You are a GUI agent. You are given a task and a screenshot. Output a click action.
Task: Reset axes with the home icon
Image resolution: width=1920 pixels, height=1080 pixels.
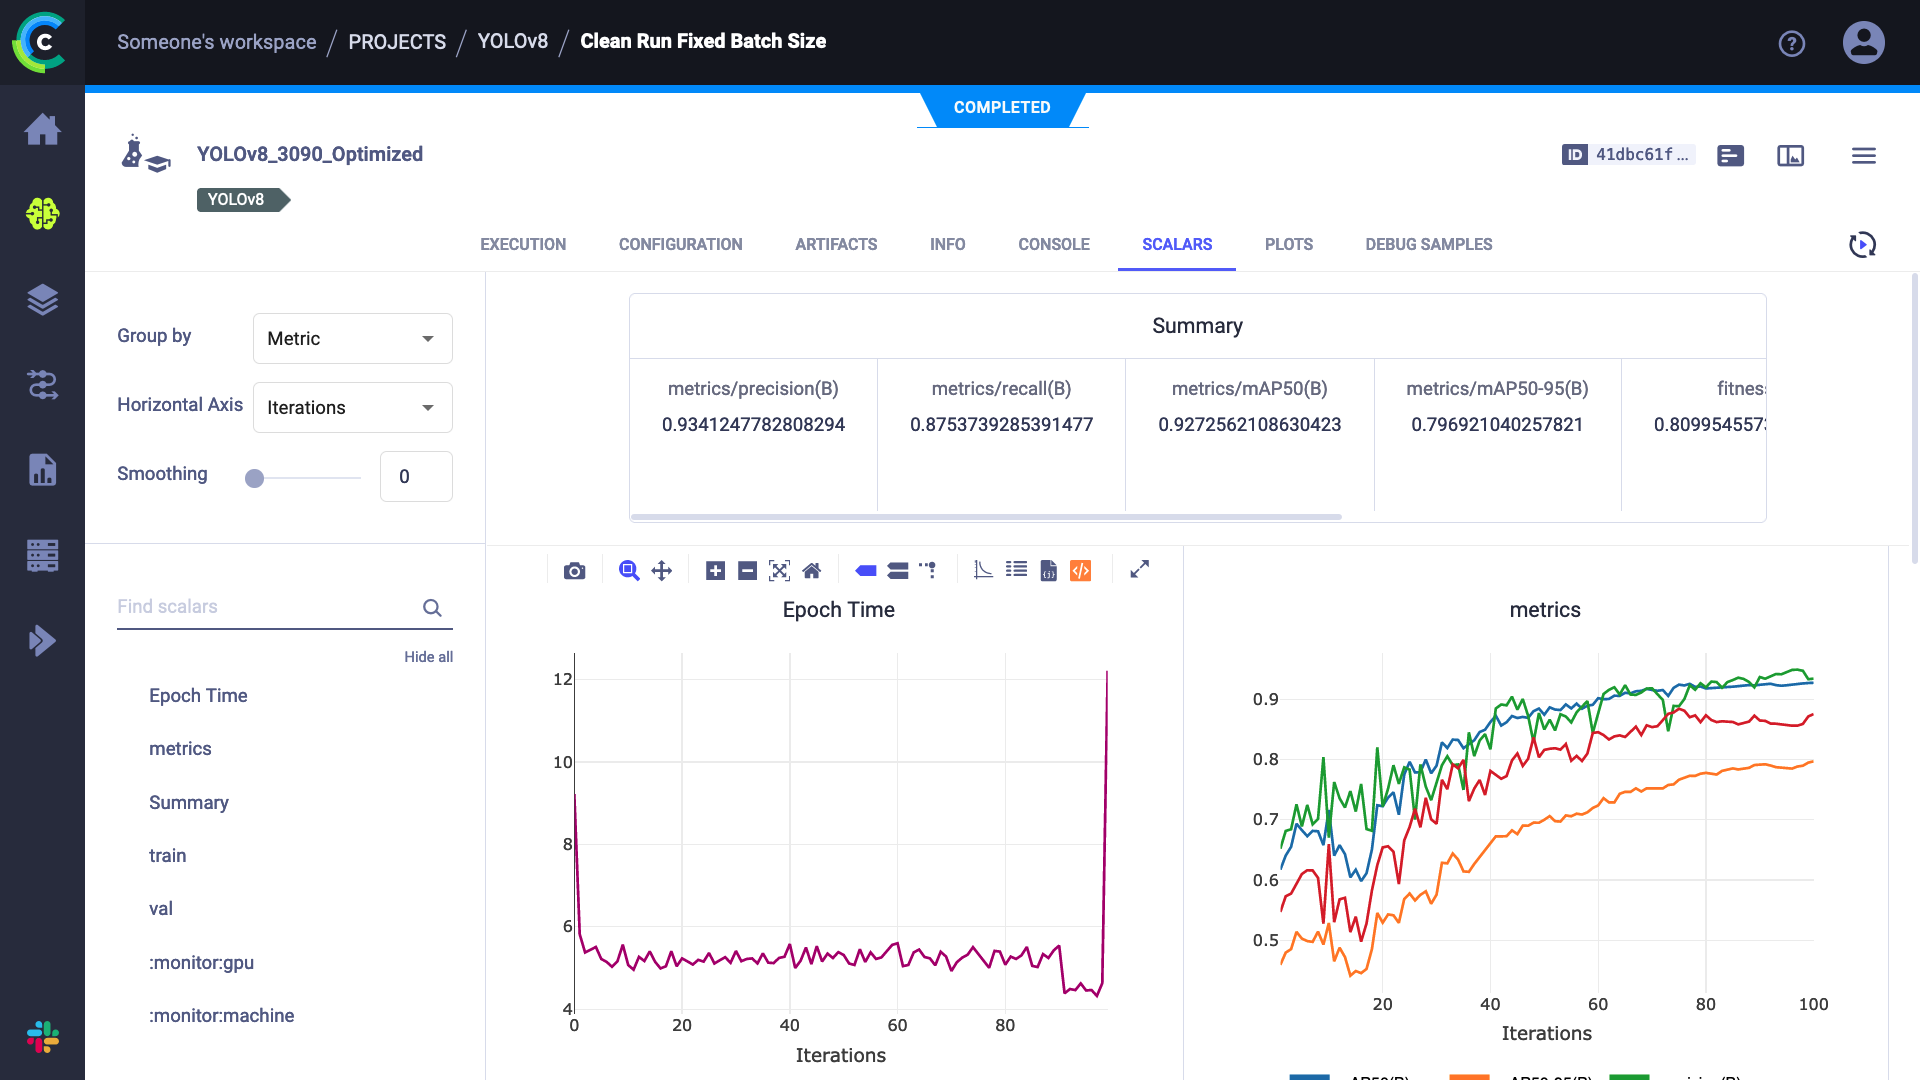click(812, 571)
